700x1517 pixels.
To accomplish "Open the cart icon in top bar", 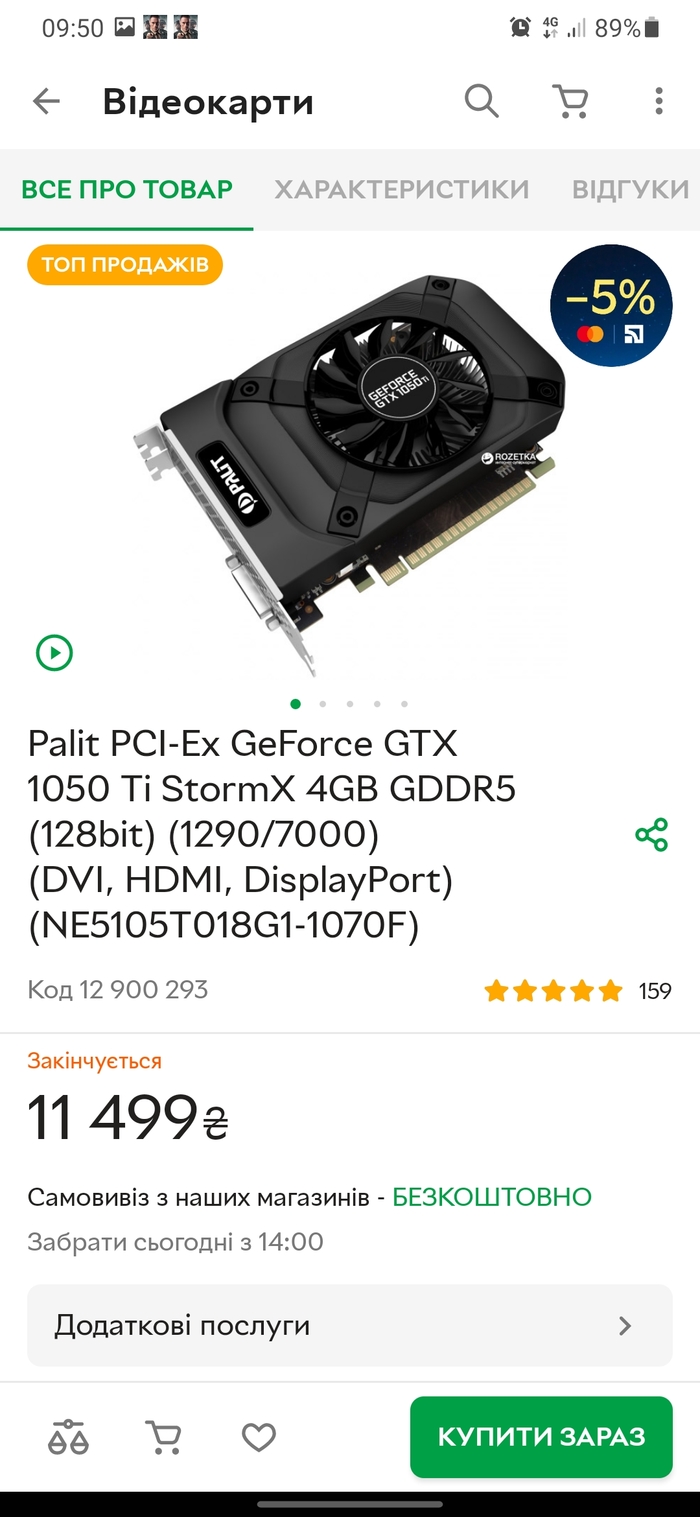I will (x=570, y=101).
